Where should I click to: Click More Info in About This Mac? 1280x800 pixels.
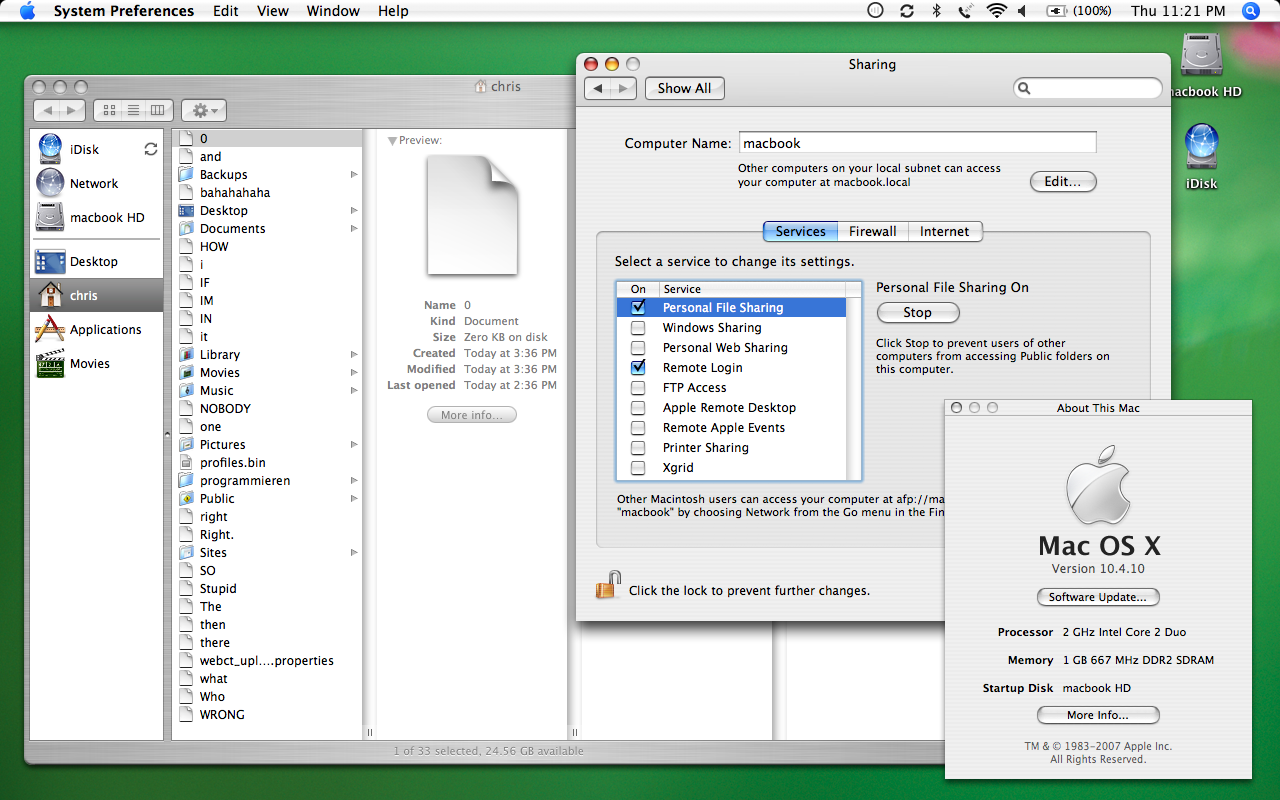[1098, 715]
